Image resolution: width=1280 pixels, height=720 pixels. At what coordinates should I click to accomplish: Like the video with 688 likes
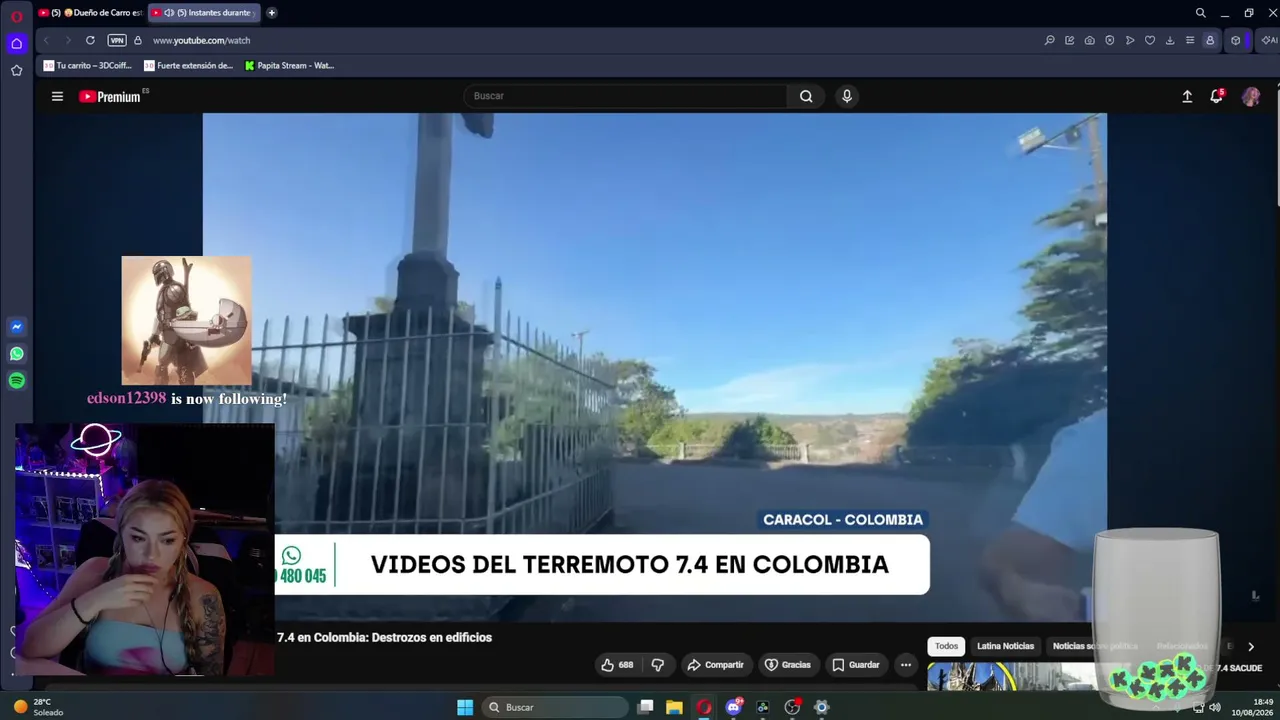[618, 665]
